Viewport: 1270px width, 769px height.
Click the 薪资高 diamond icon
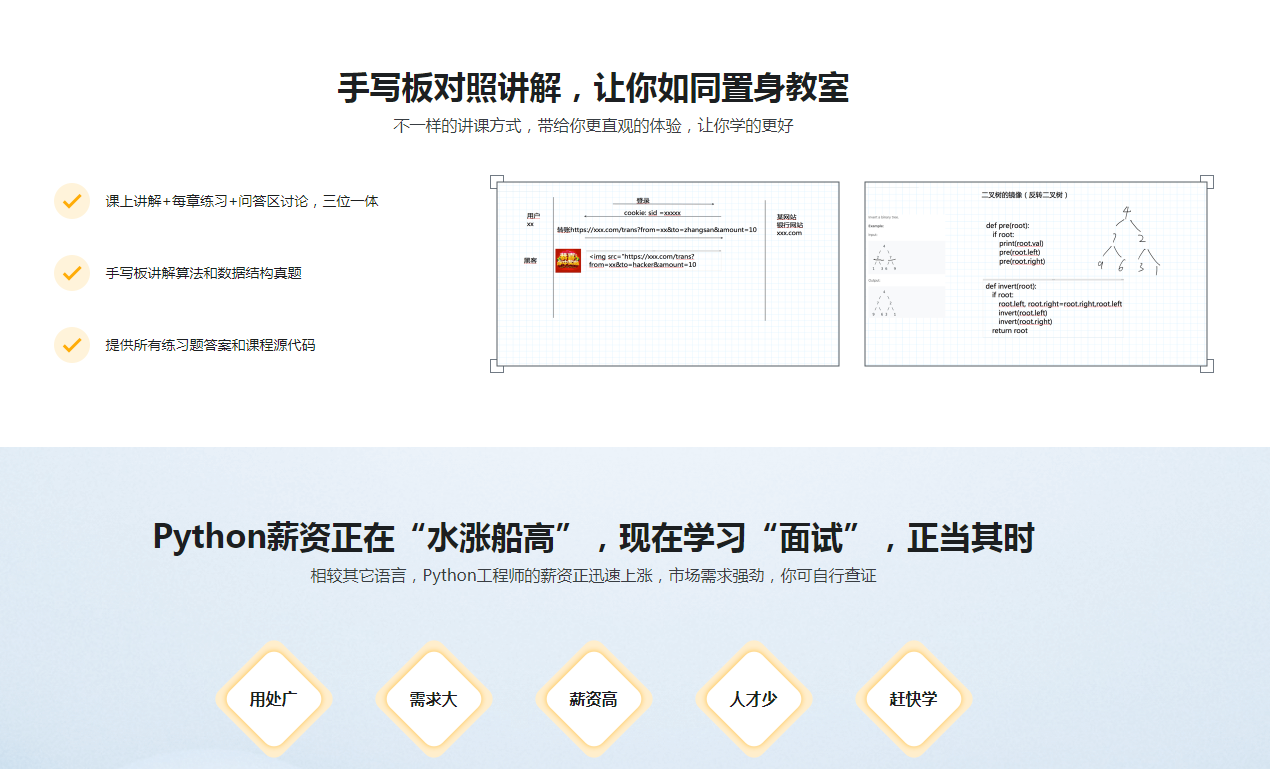(593, 700)
